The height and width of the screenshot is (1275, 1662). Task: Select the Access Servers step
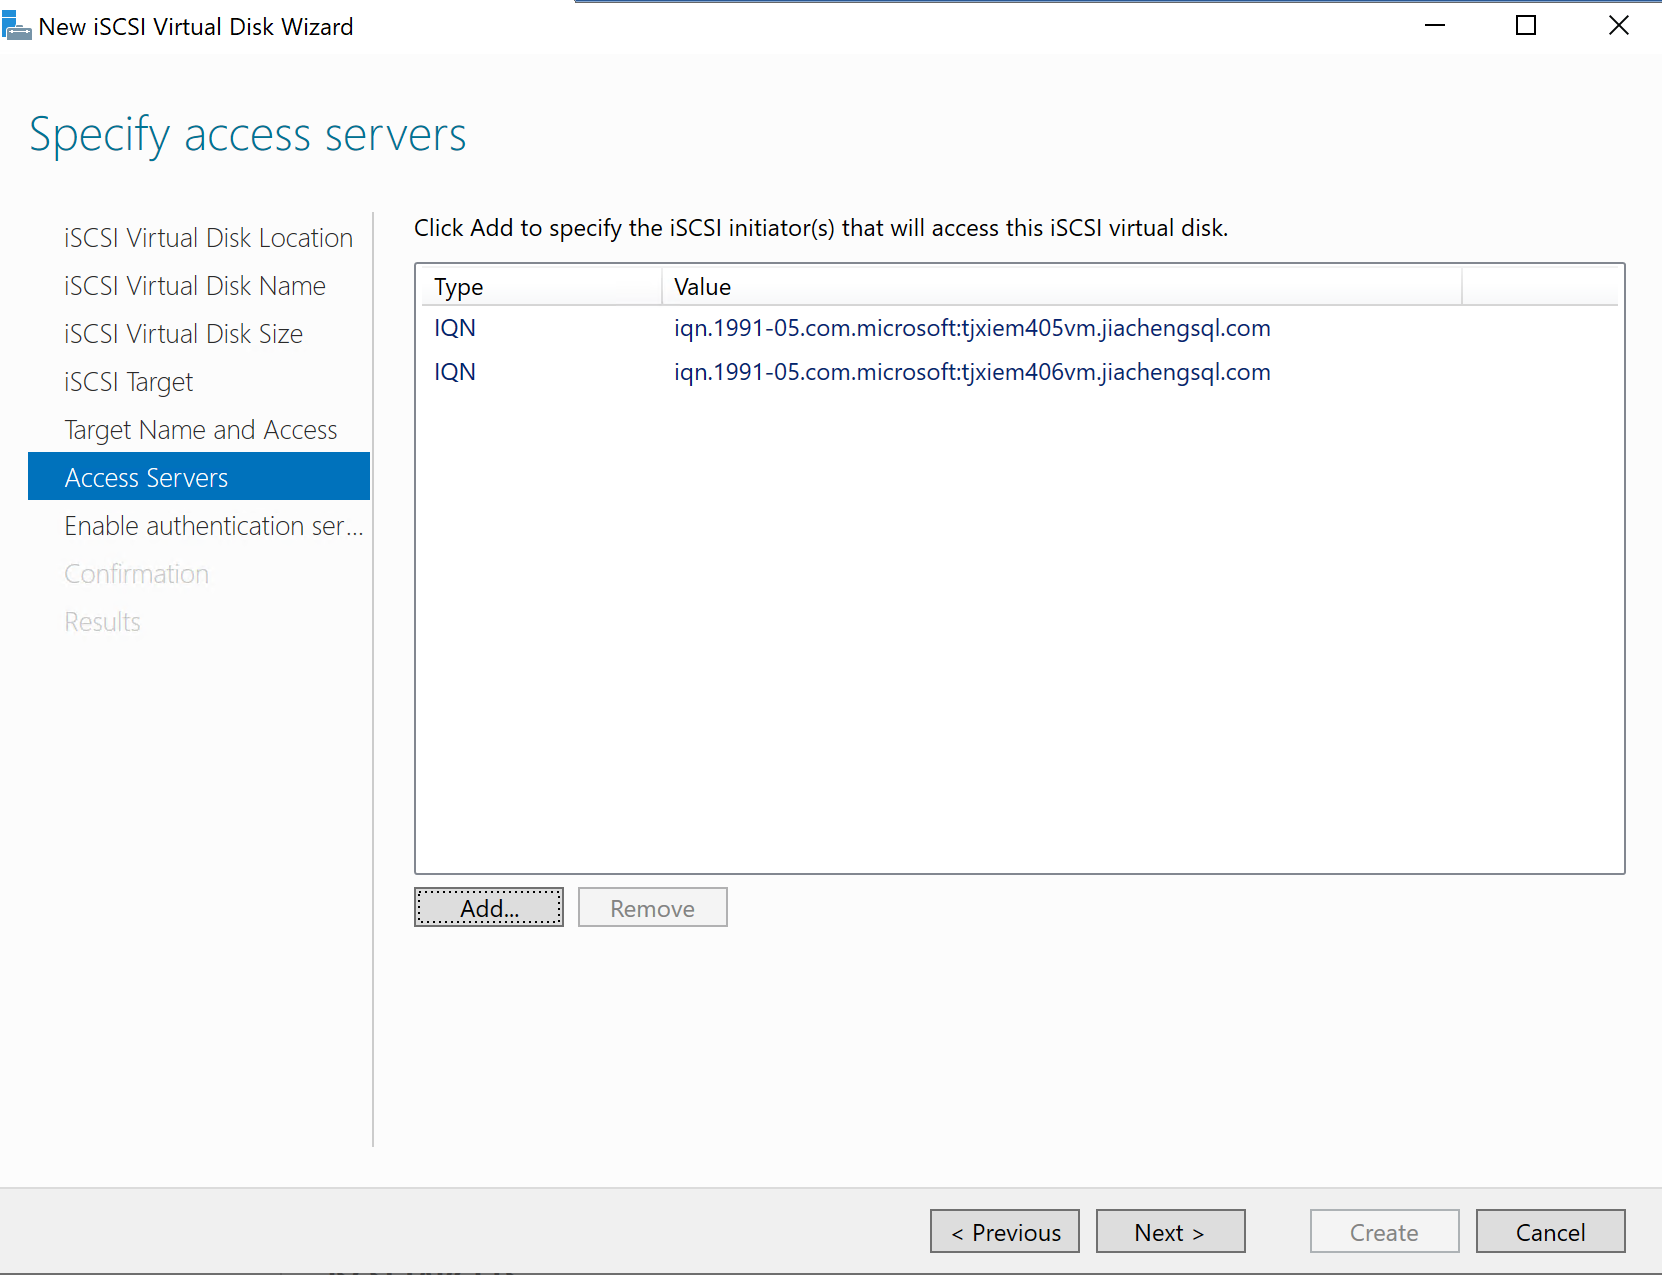click(147, 478)
